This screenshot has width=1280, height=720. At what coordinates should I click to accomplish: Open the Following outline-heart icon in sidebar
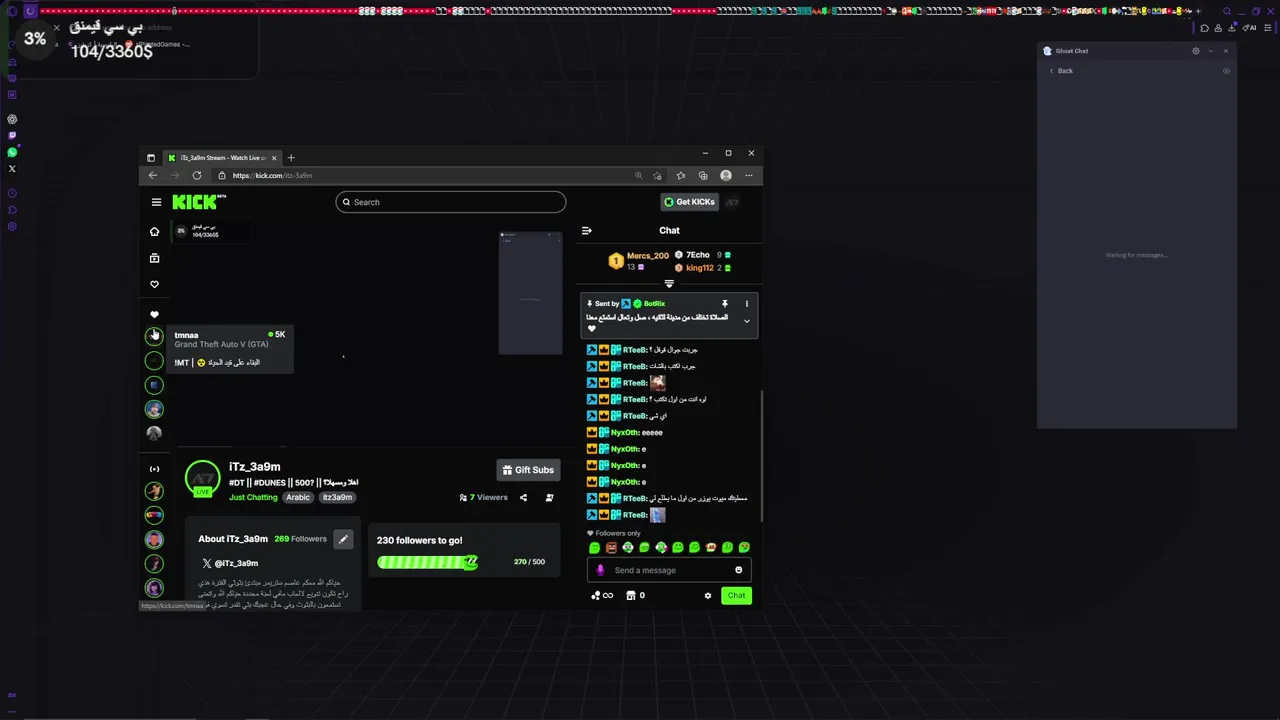154,285
